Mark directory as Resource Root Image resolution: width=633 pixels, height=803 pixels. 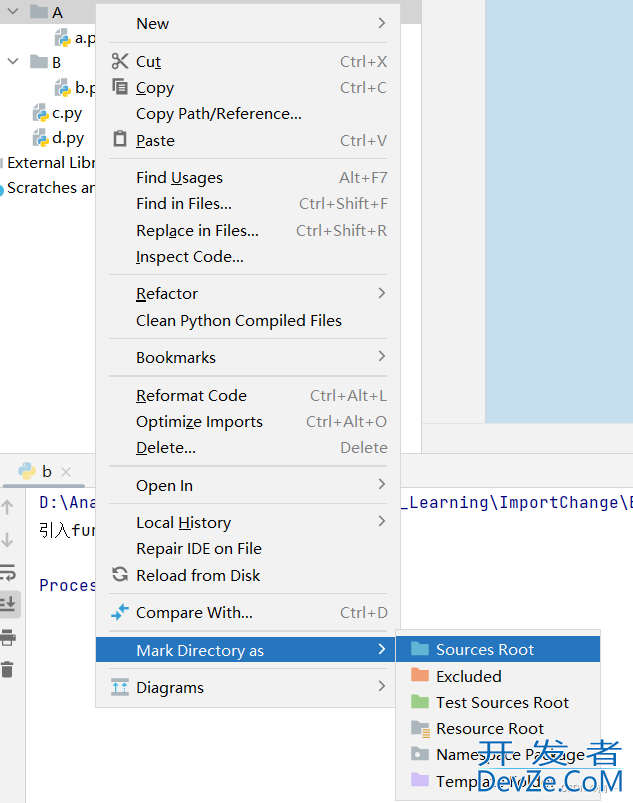(x=498, y=728)
